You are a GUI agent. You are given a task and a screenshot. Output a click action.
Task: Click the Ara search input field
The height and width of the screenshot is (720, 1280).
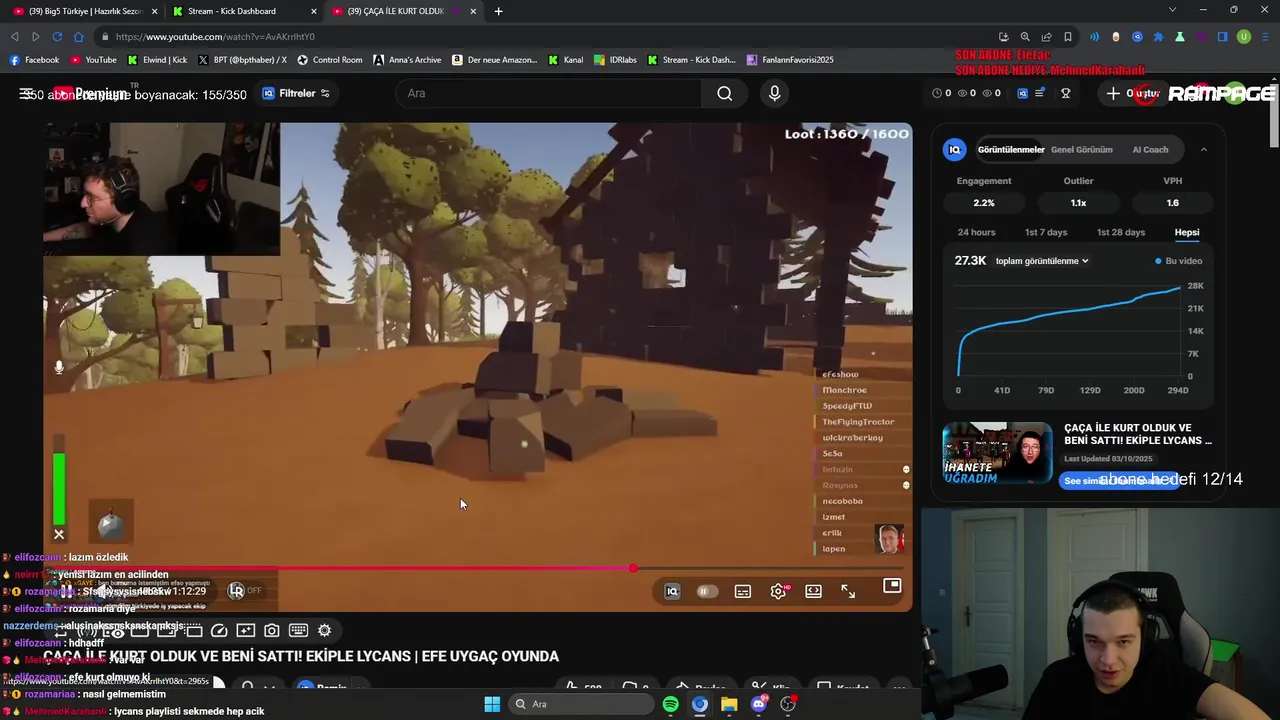[x=550, y=93]
